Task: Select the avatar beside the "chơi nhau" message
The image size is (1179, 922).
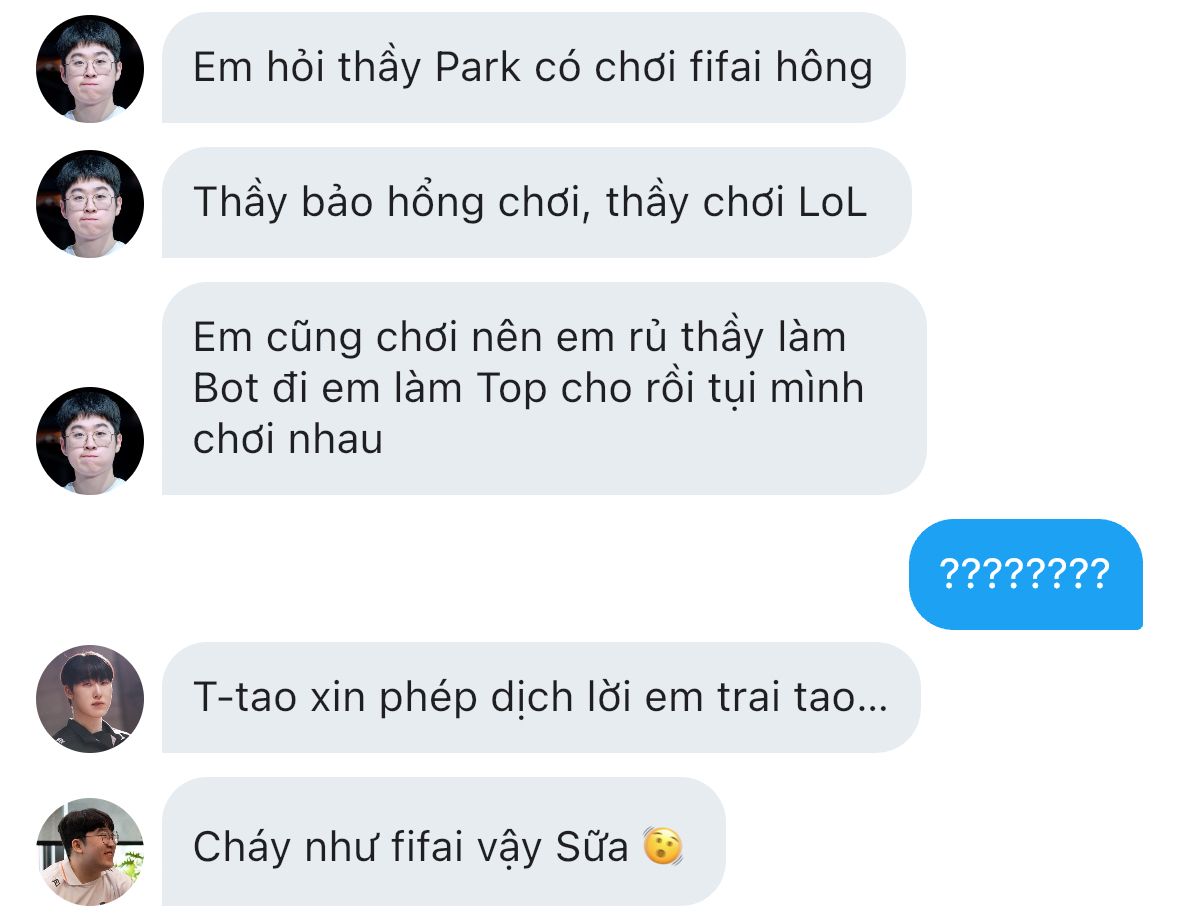Action: [x=90, y=441]
